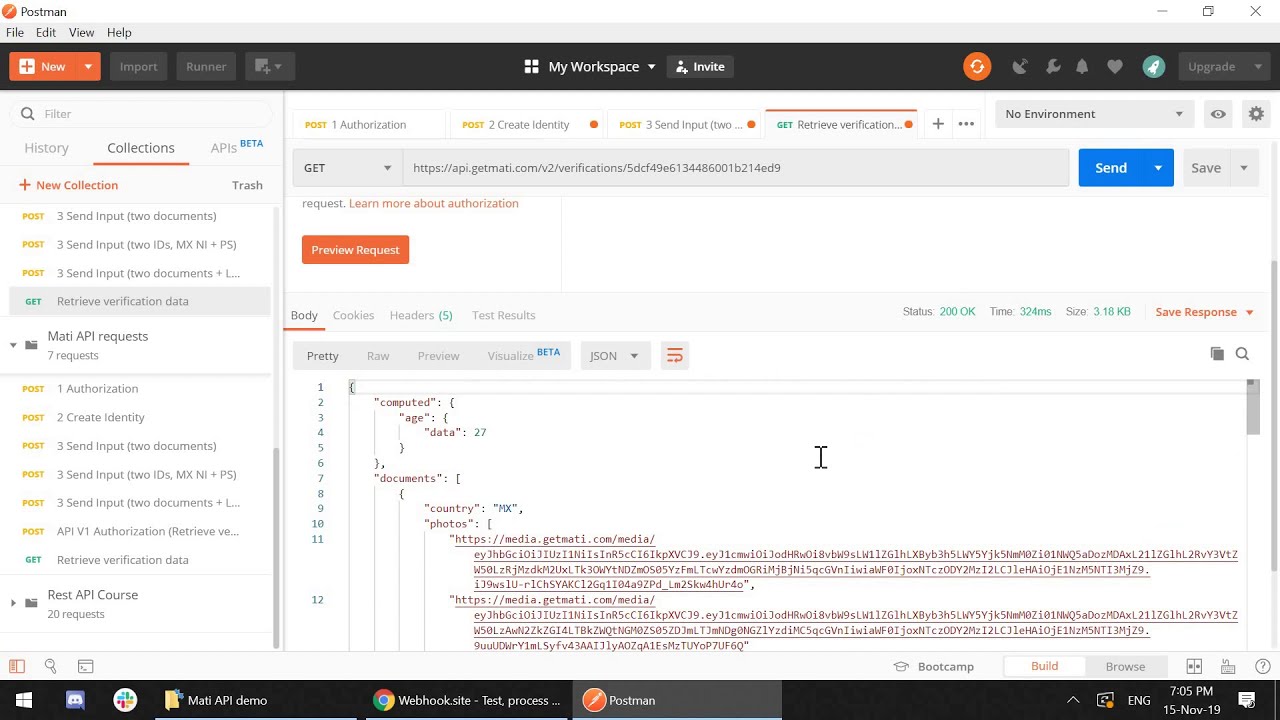Open Postman console icon in bottom bar
Viewport: 1280px width, 720px height.
point(85,666)
